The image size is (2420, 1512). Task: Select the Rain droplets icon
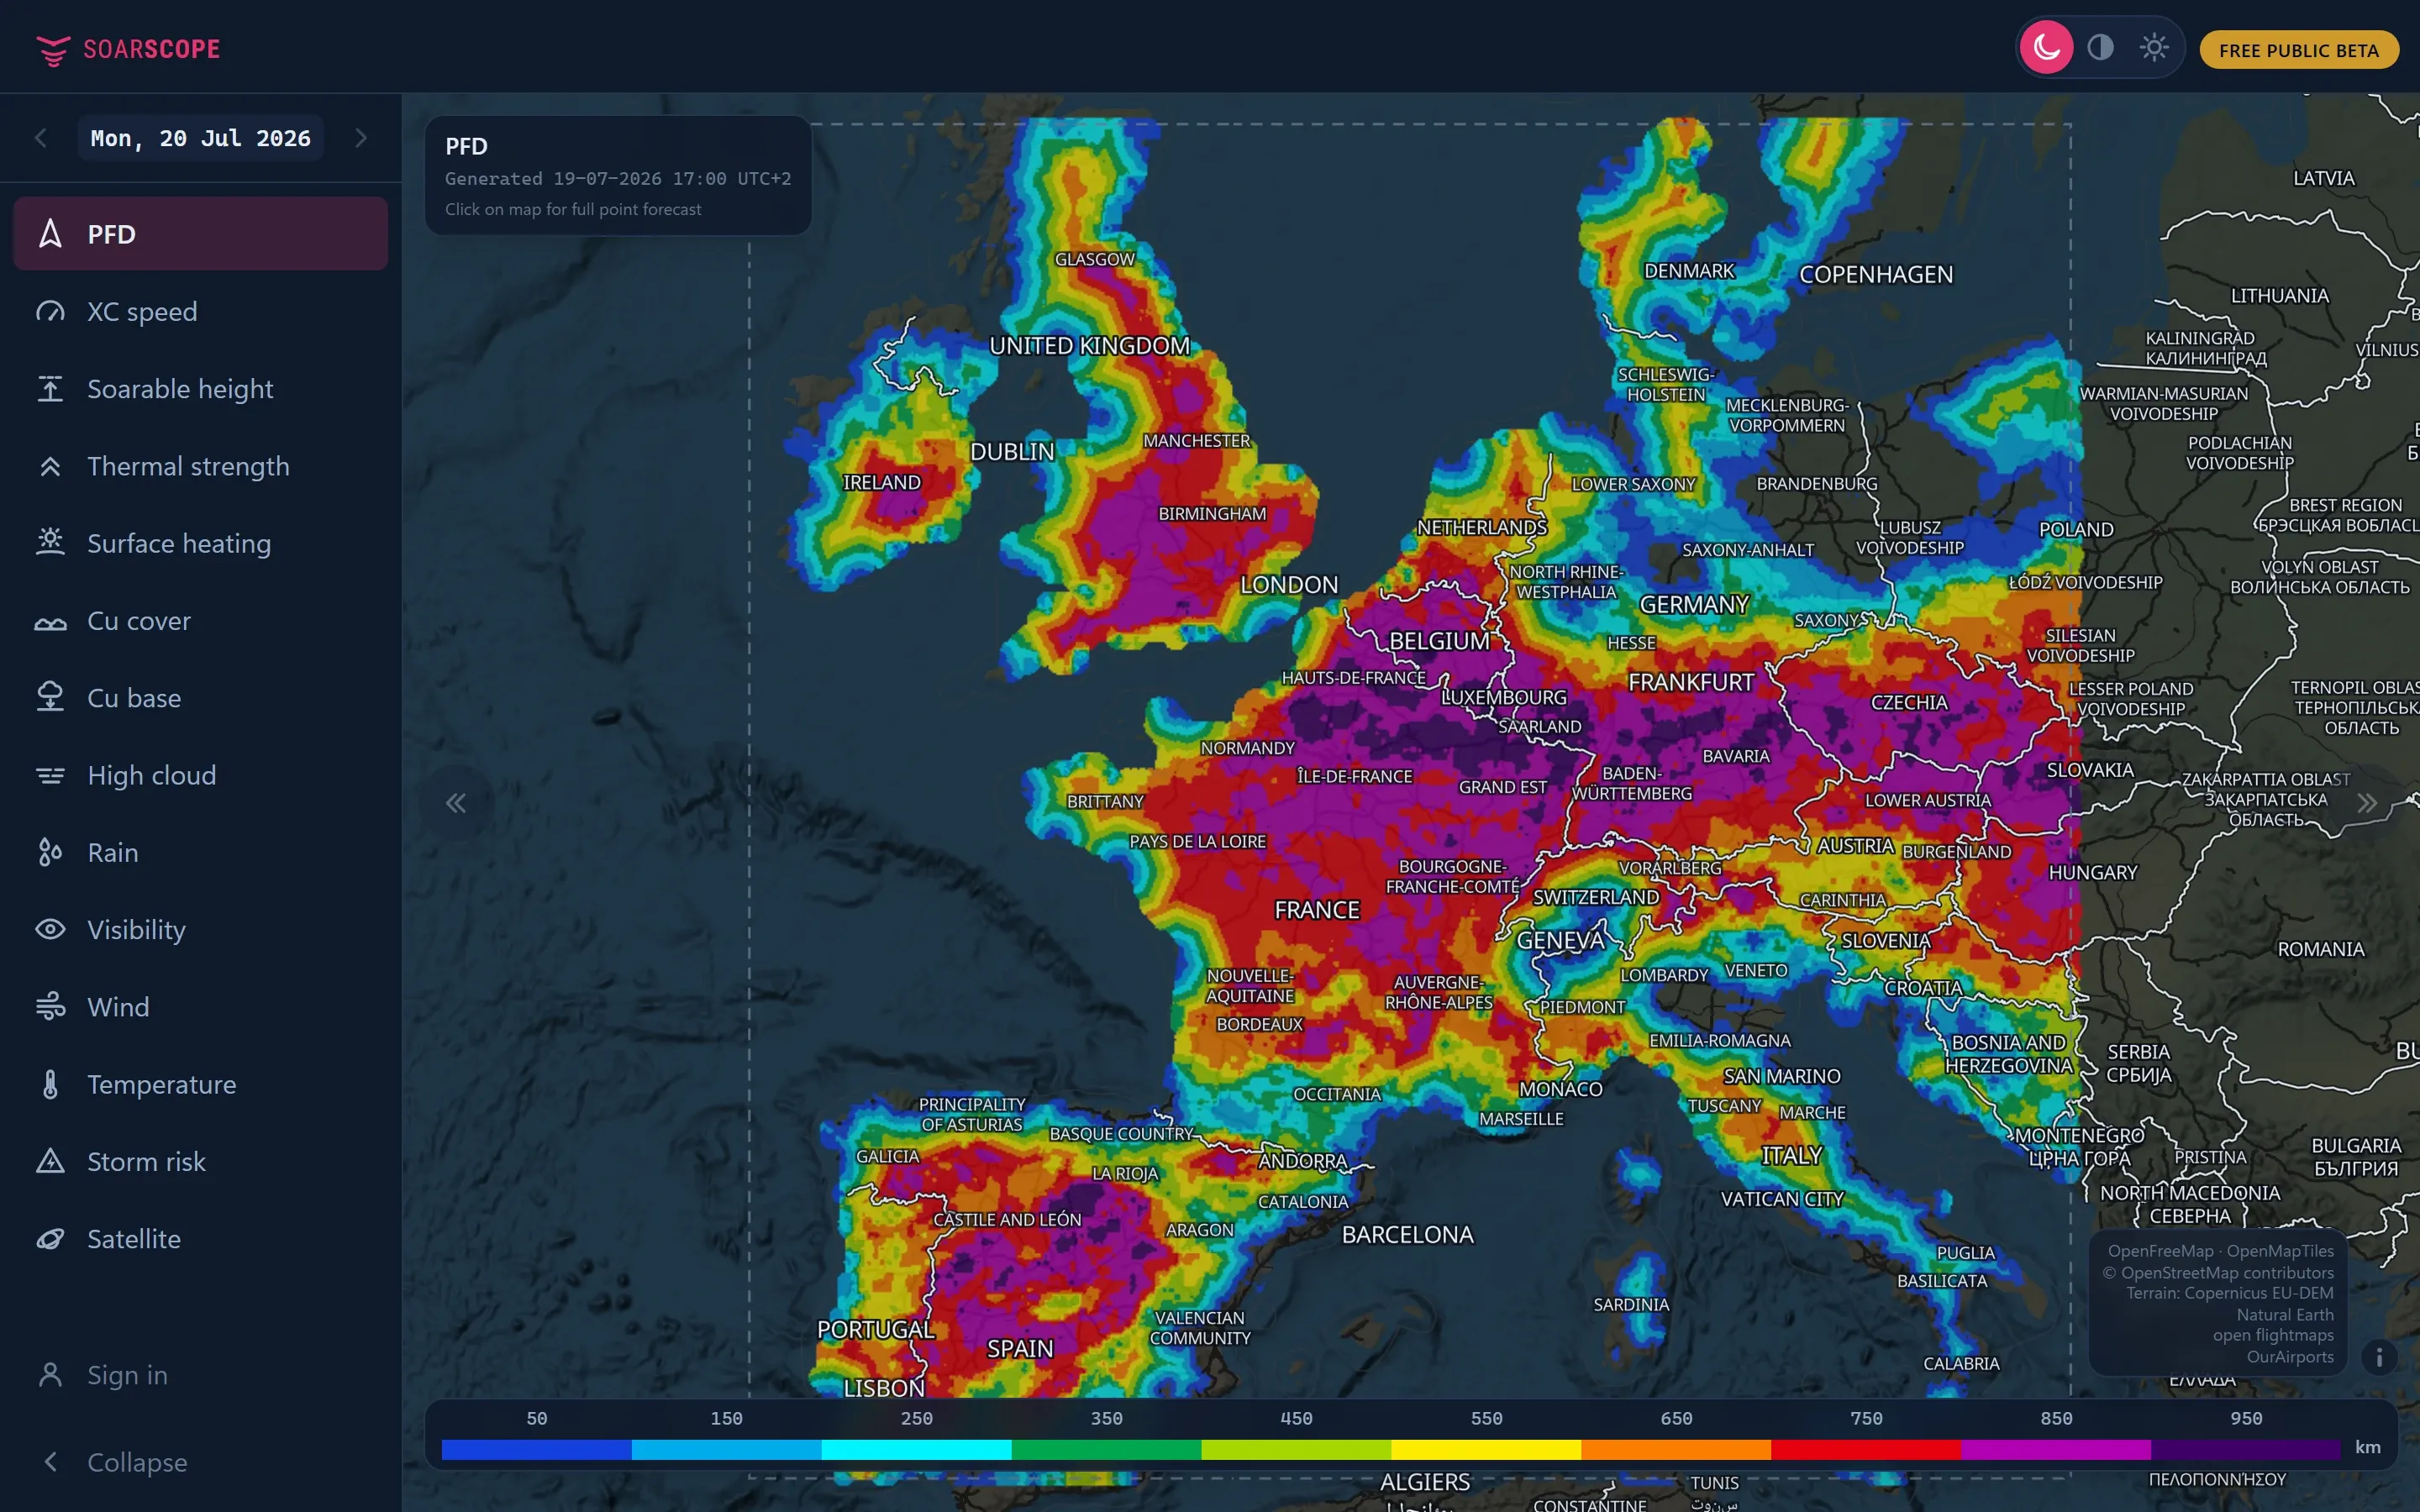[50, 853]
